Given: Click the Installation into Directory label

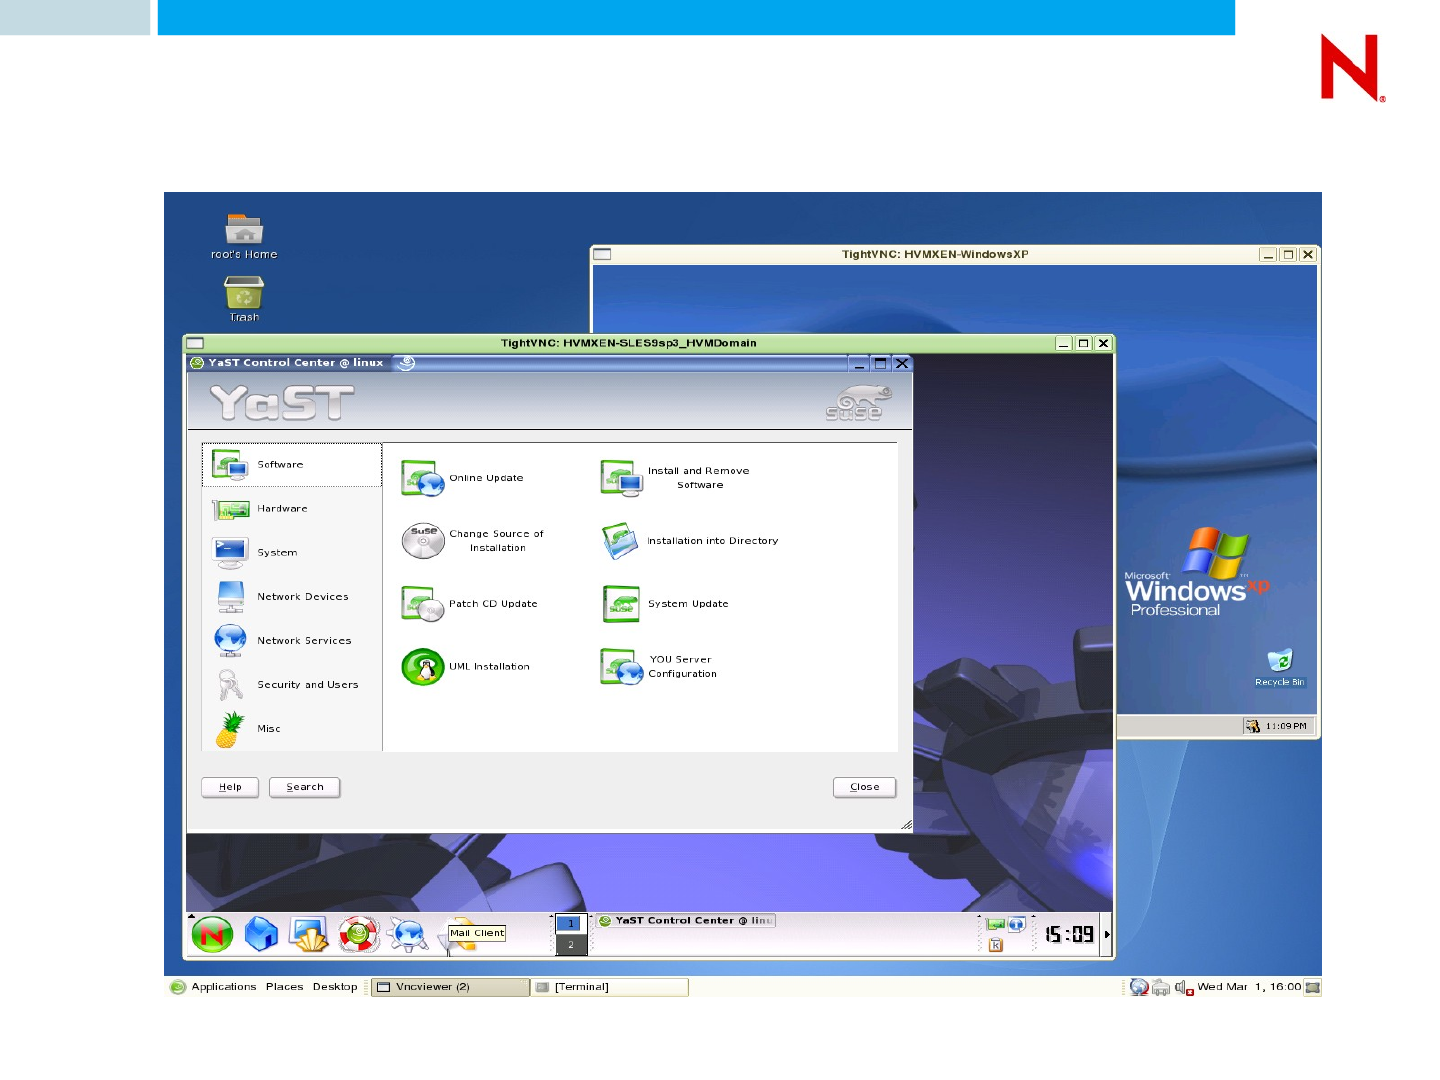Looking at the screenshot, I should pyautogui.click(x=713, y=541).
